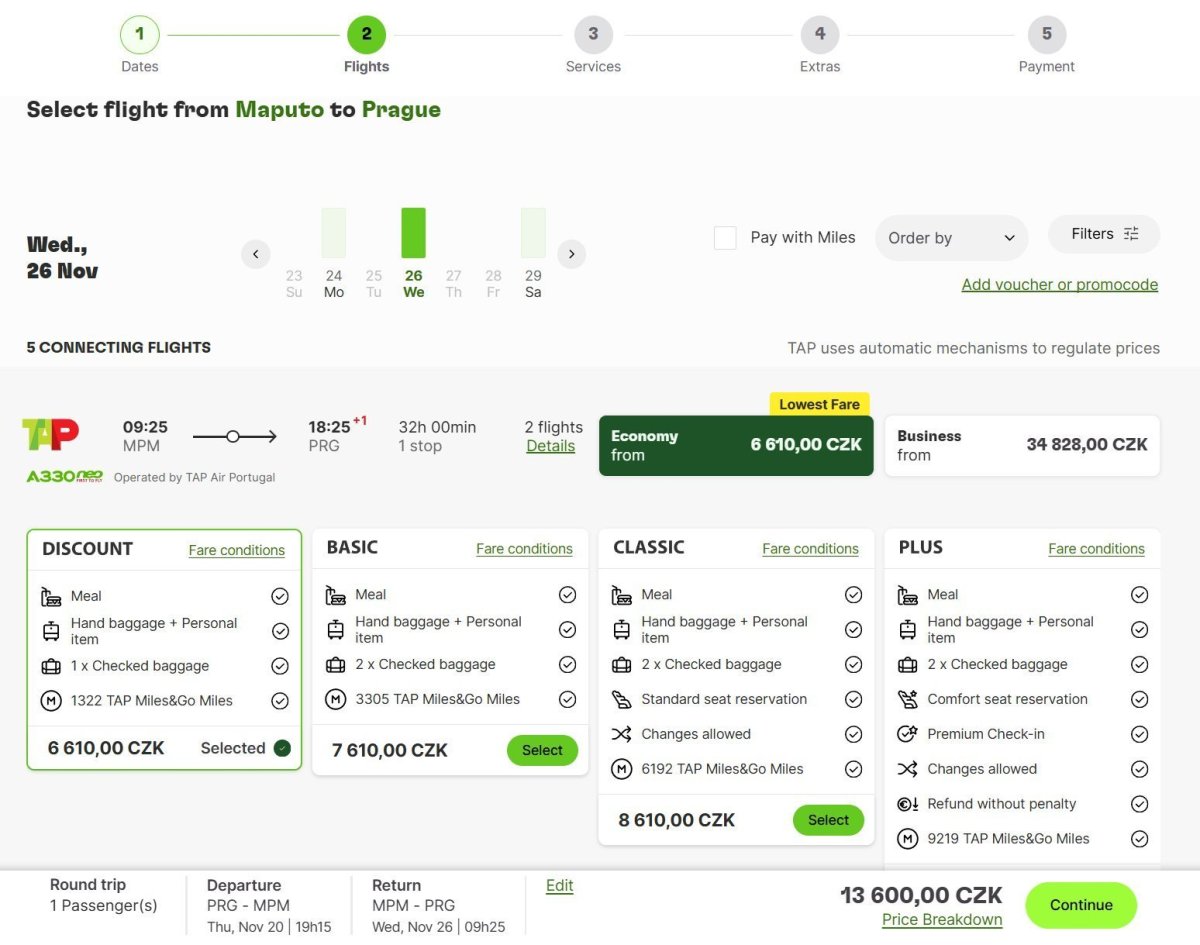Screen dimensions: 1200x945
Task: Click refund without penalty icon in PLUS
Action: click(x=908, y=804)
